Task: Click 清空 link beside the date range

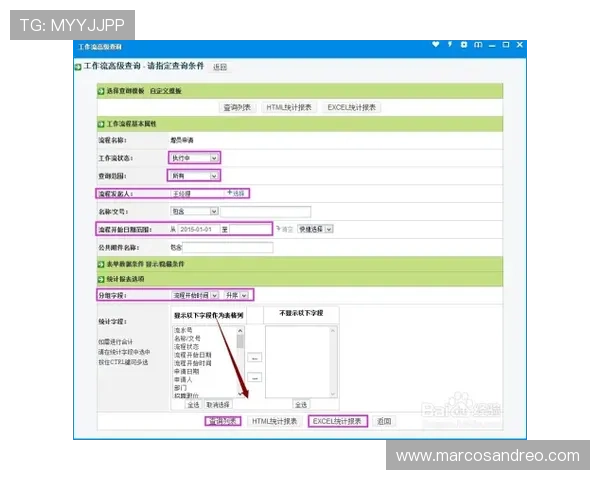Action: 284,229
